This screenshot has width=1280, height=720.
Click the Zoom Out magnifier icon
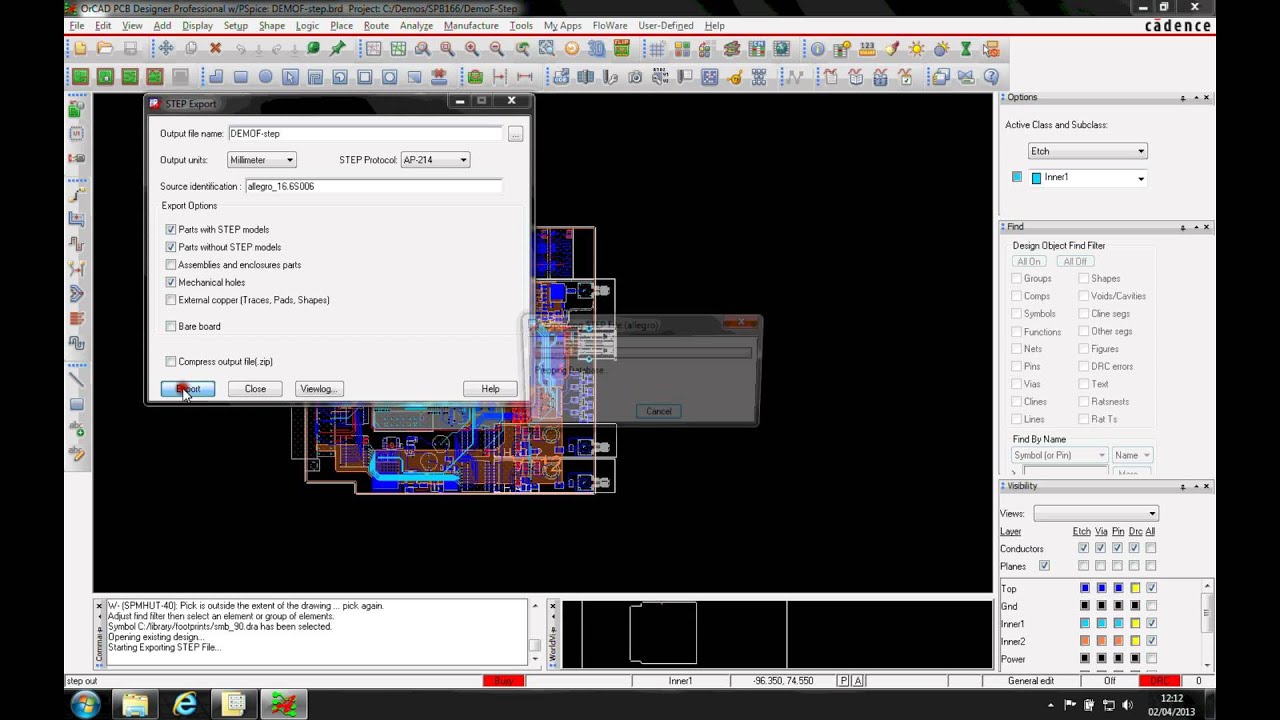click(496, 48)
